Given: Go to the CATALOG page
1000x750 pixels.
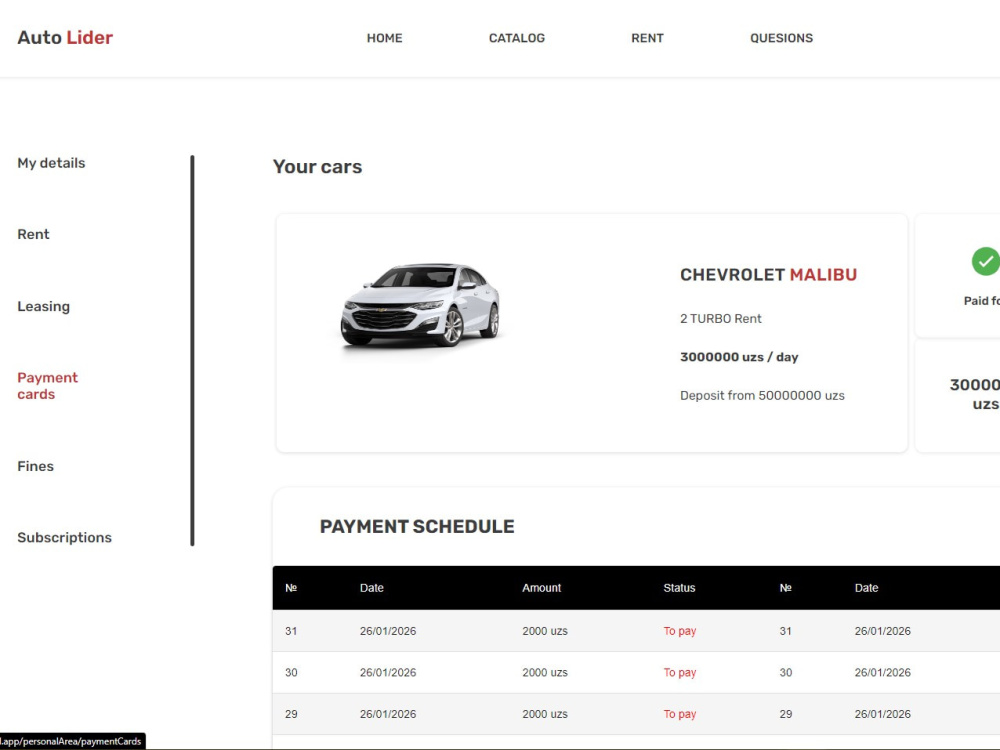Looking at the screenshot, I should click(x=517, y=38).
